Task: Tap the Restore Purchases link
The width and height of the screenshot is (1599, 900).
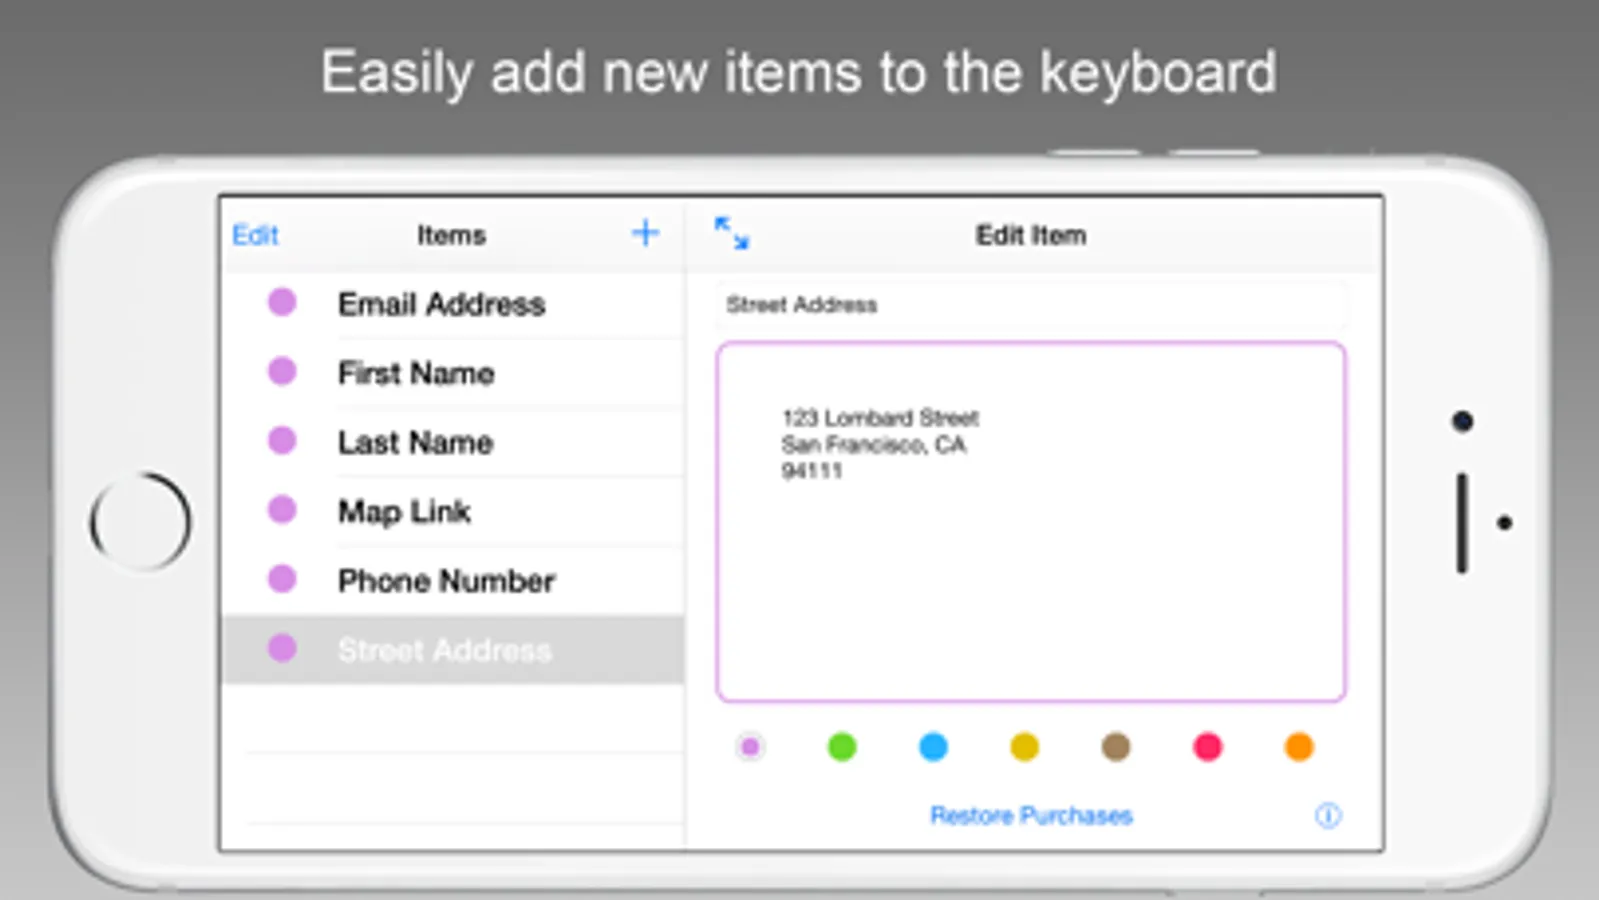Action: [x=1031, y=816]
